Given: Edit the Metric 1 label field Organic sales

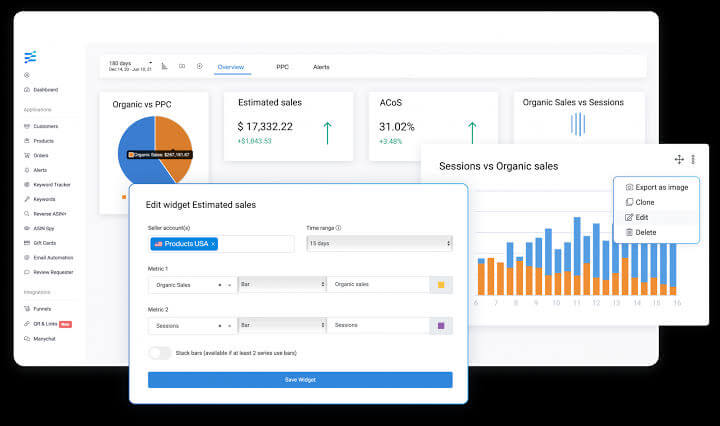Looking at the screenshot, I should pyautogui.click(x=378, y=285).
